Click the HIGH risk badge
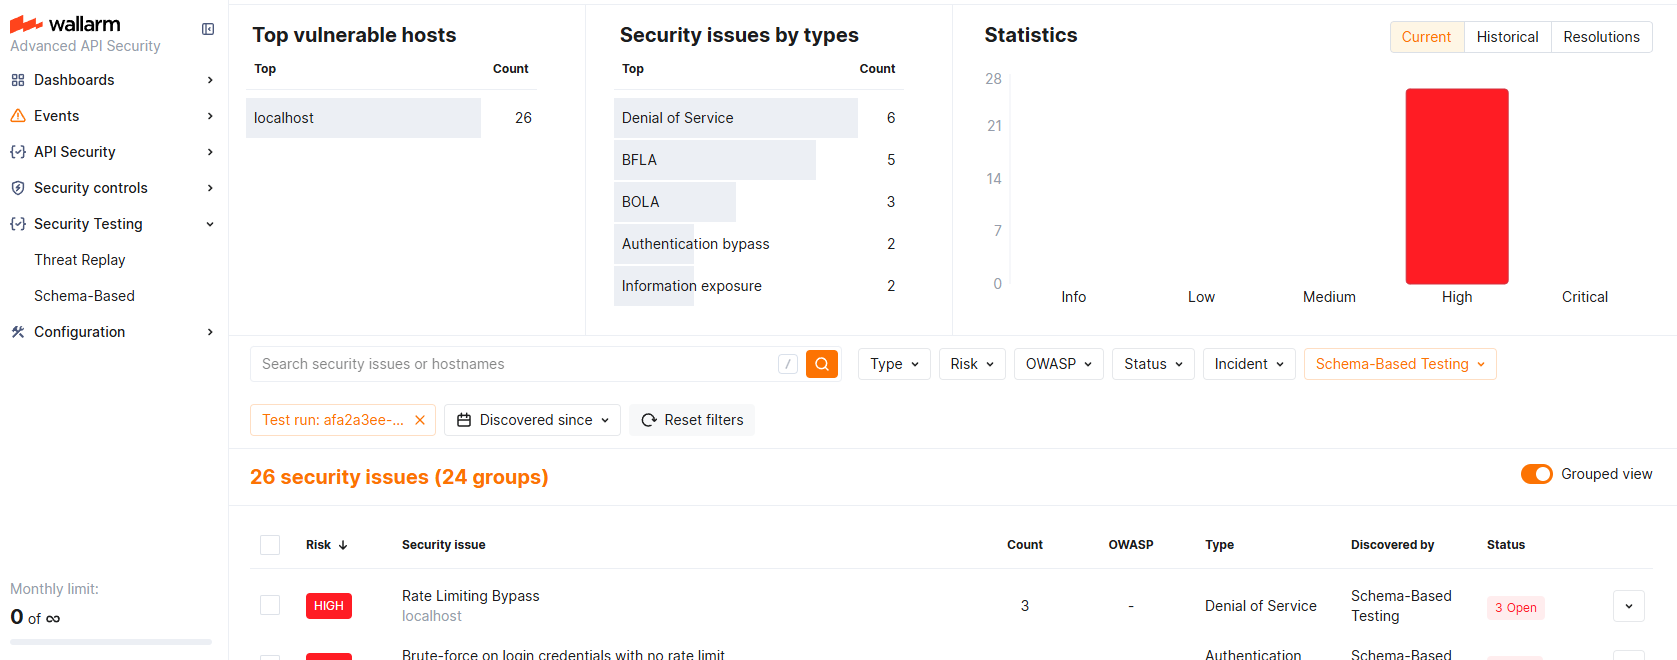This screenshot has height=660, width=1677. tap(329, 606)
